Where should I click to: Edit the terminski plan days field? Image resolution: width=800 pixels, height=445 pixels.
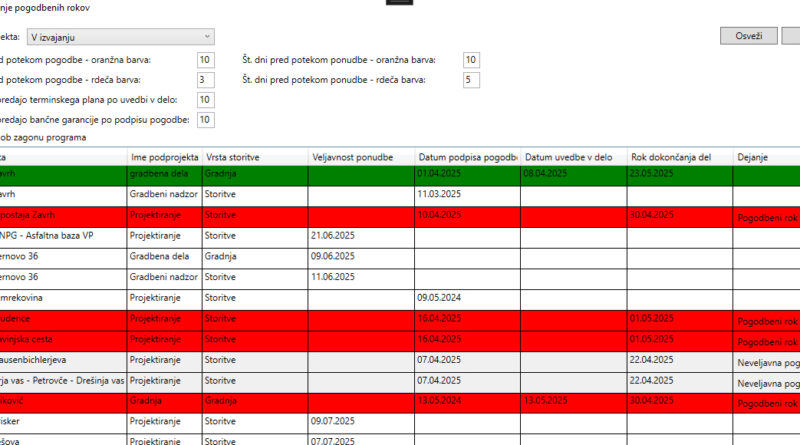[206, 100]
